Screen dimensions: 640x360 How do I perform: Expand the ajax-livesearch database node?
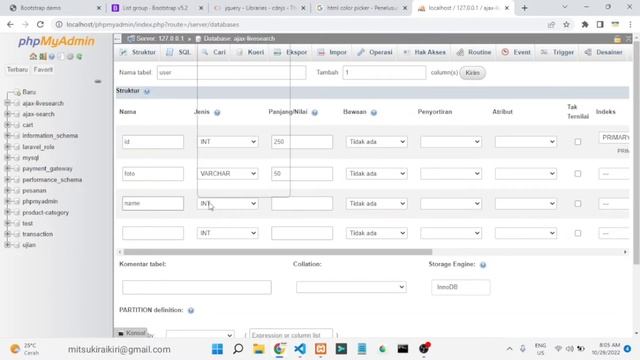pyautogui.click(x=7, y=103)
